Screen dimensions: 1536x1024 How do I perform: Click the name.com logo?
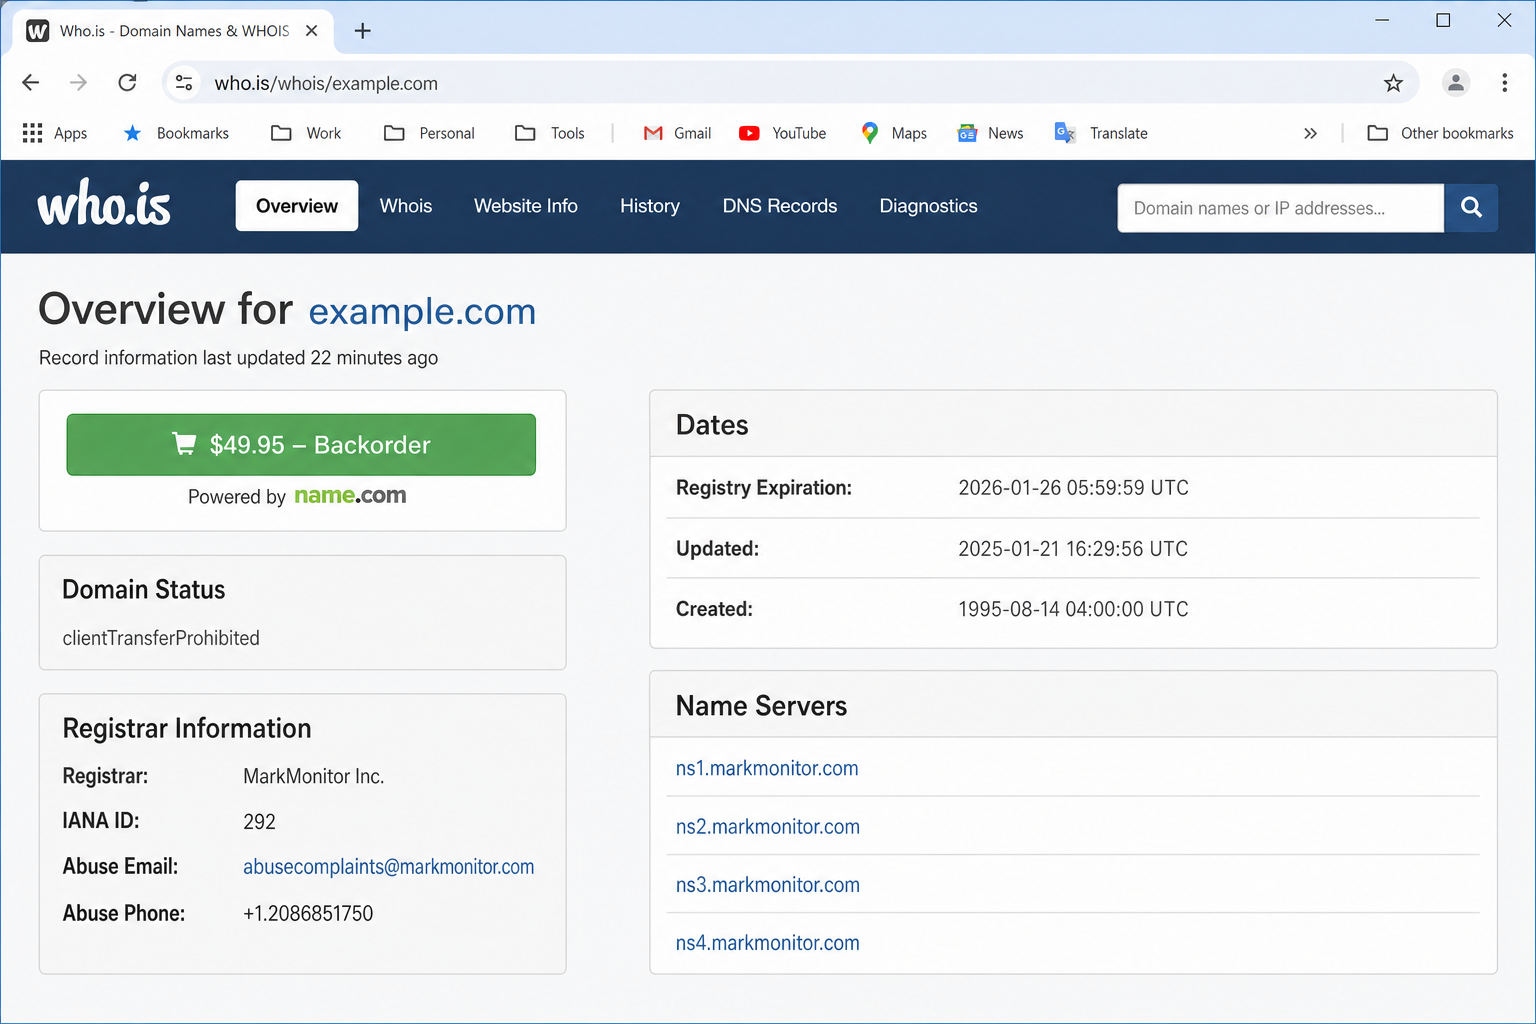coord(350,496)
